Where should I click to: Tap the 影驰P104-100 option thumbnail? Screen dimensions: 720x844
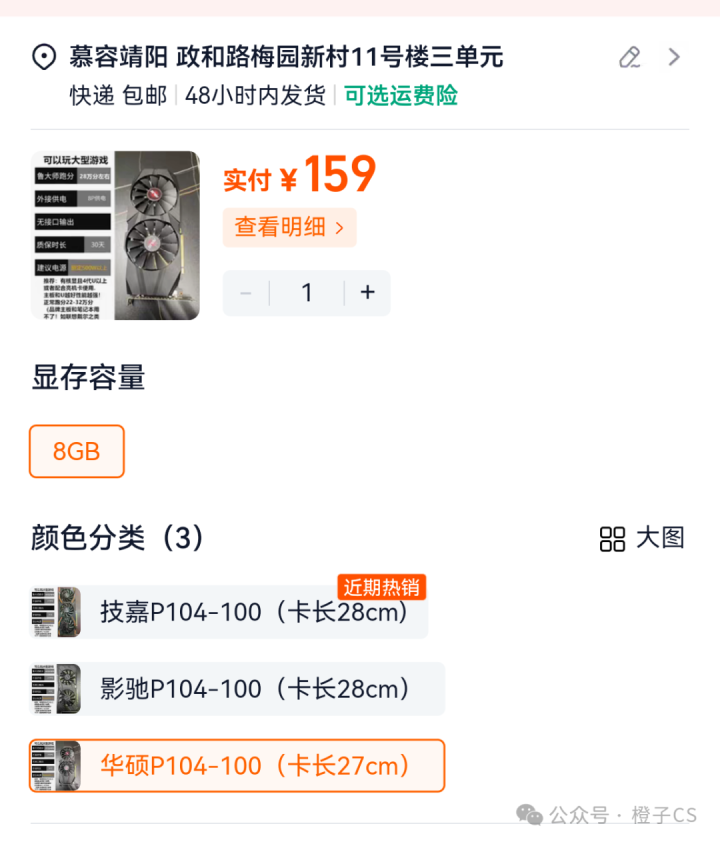pos(55,689)
